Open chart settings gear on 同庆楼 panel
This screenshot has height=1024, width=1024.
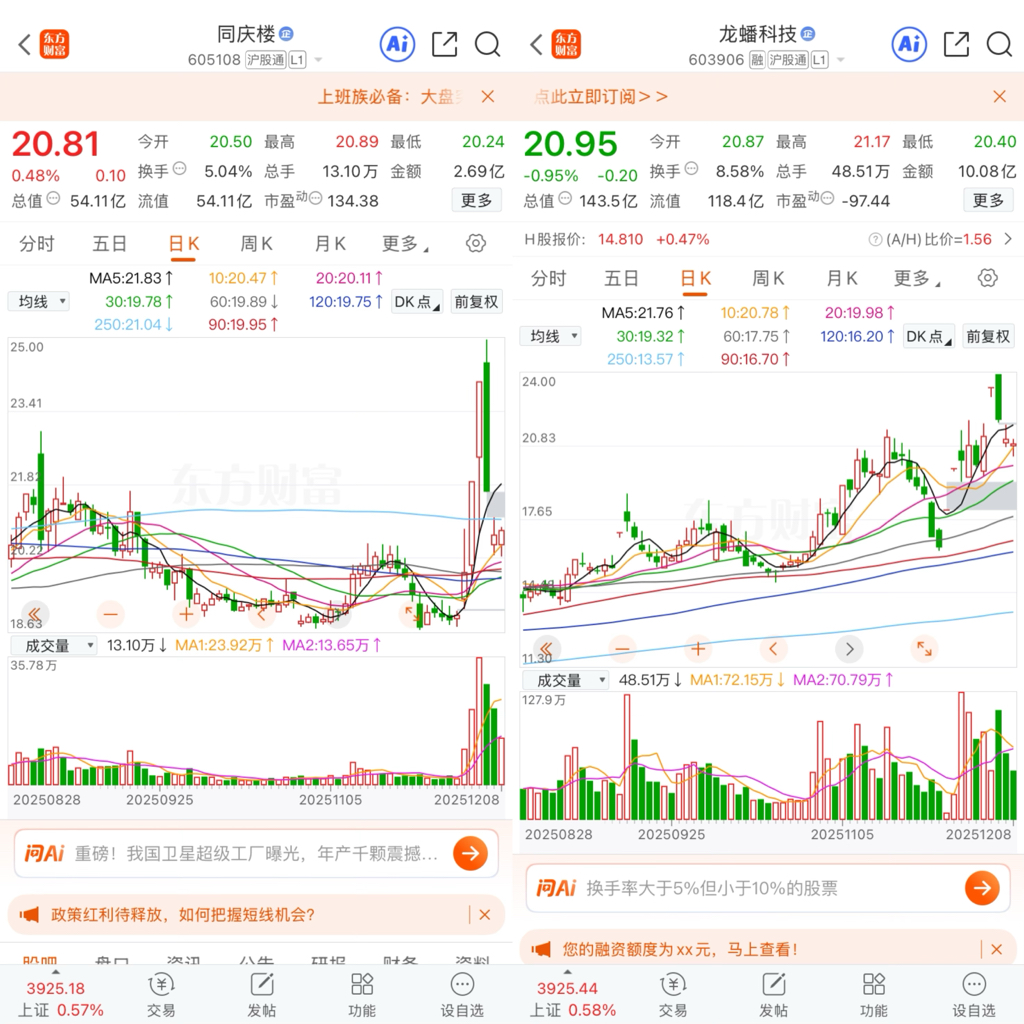475,244
